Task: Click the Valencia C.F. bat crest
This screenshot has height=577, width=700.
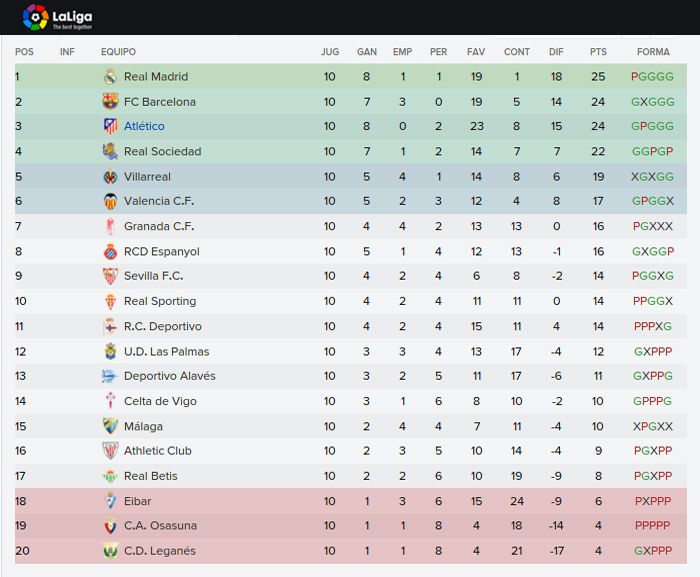Action: click(110, 201)
